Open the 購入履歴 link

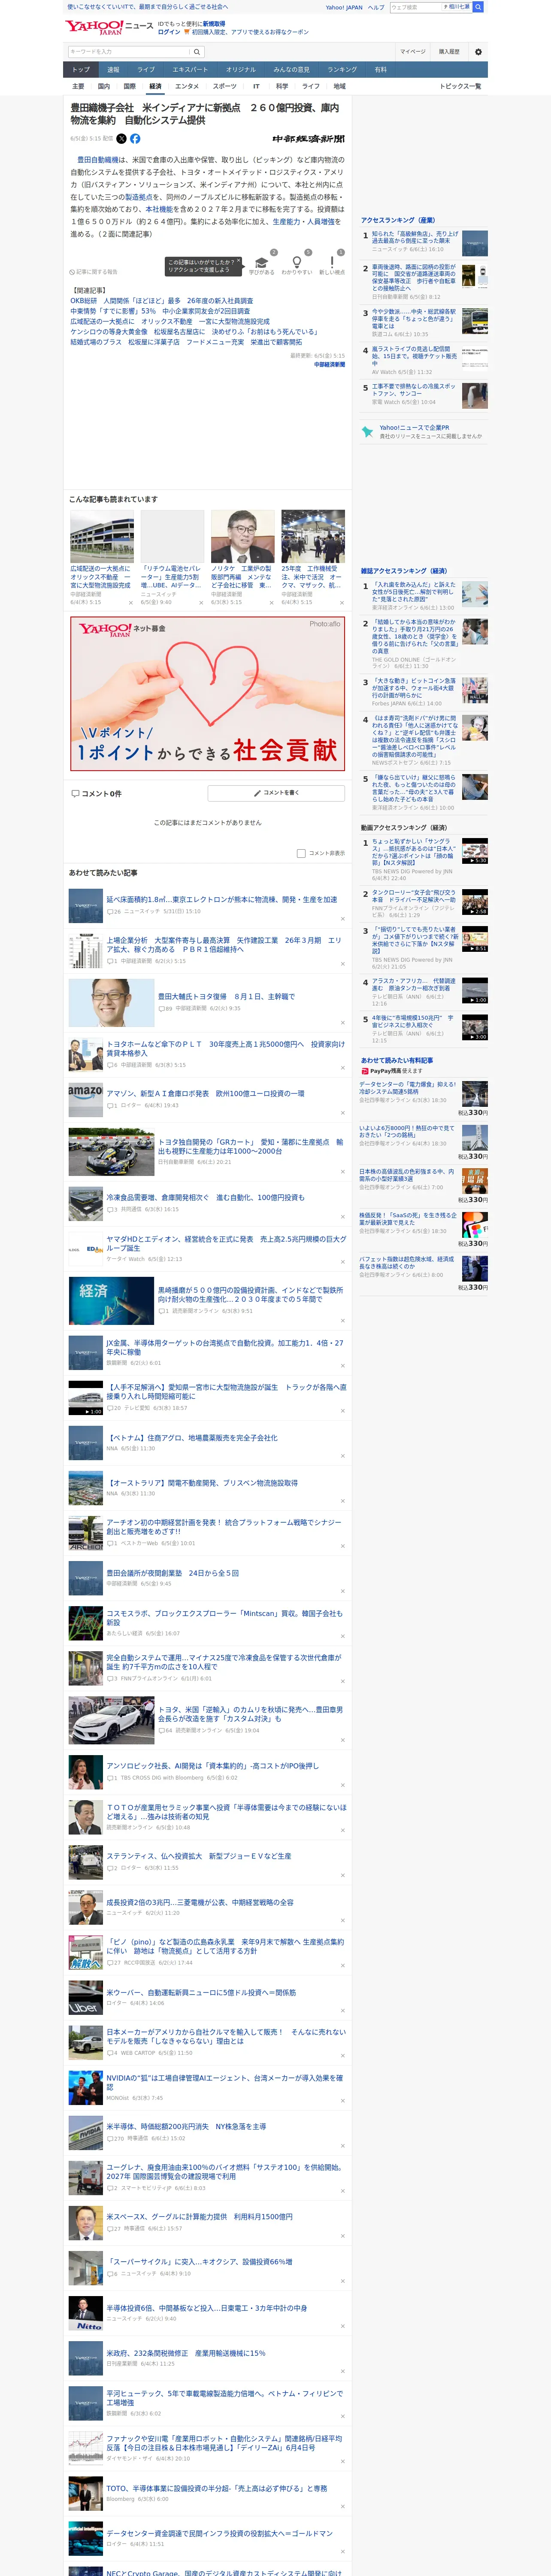click(x=449, y=52)
